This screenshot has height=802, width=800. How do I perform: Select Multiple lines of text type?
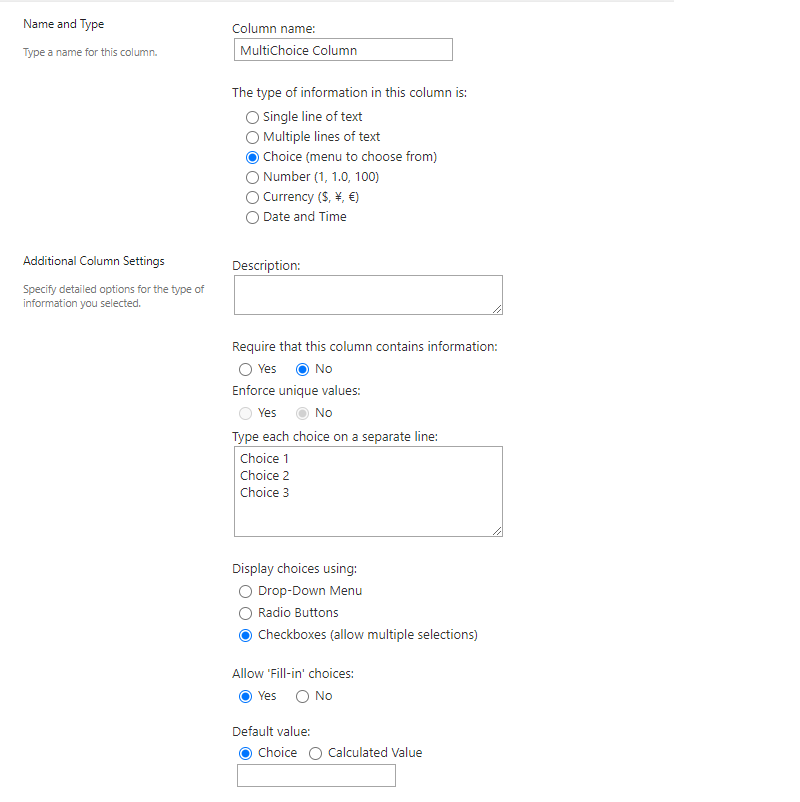click(x=252, y=137)
